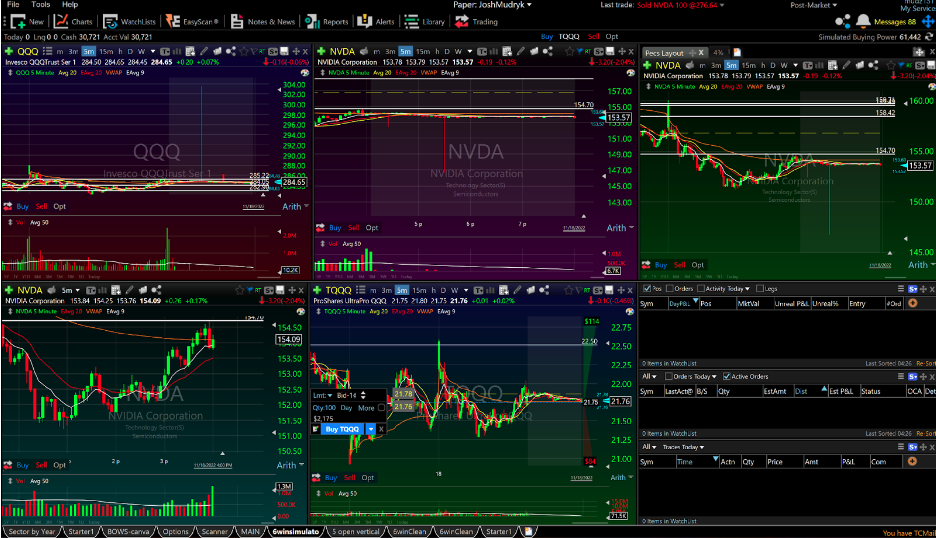This screenshot has height=538, width=936.
Task: Open the File menu
Action: click(13, 4)
